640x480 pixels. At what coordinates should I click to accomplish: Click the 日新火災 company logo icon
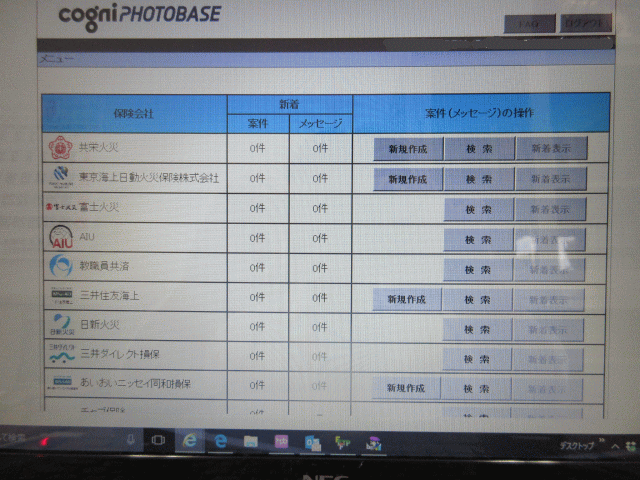(x=62, y=324)
